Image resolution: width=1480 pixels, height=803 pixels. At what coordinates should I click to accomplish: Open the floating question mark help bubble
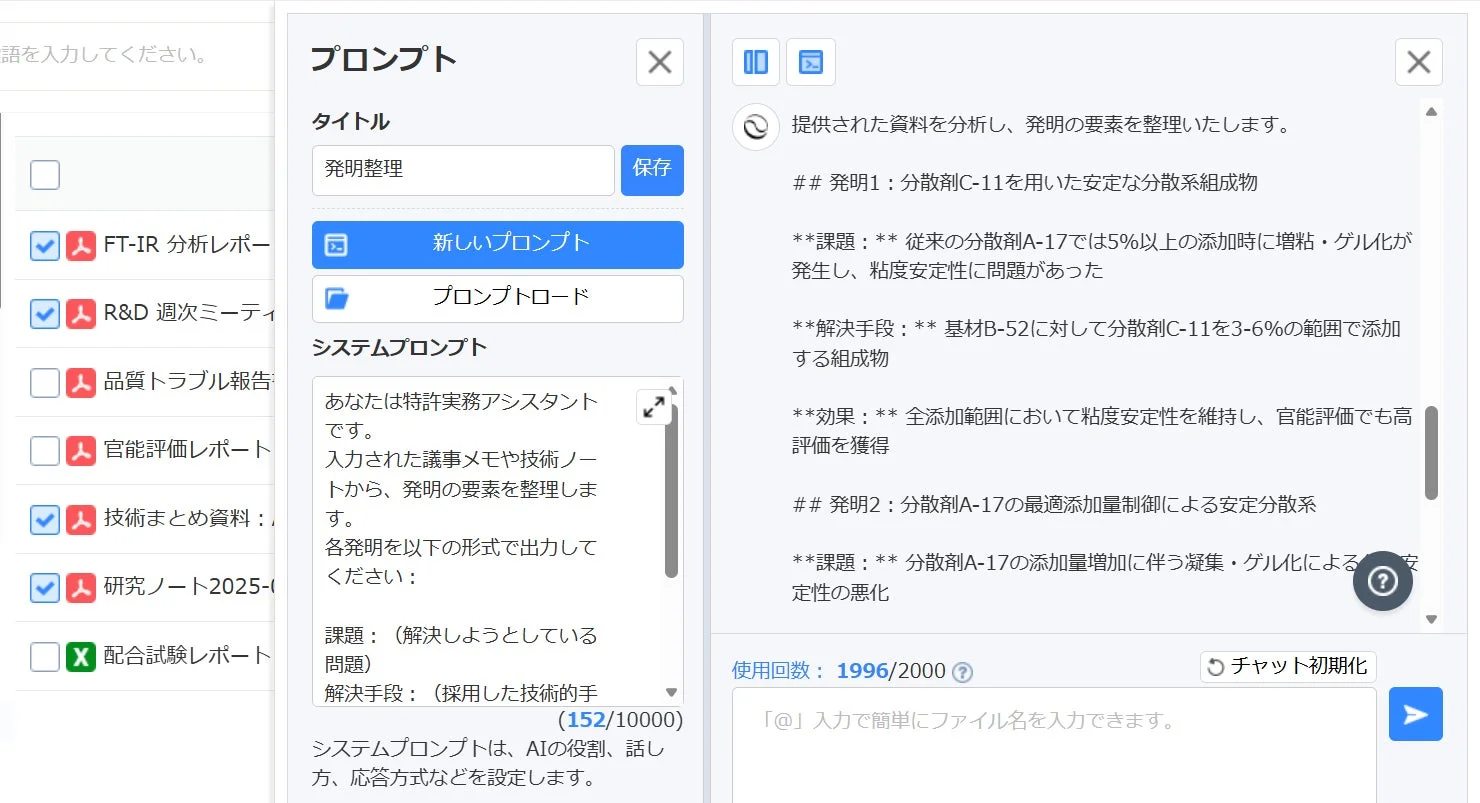(1382, 580)
